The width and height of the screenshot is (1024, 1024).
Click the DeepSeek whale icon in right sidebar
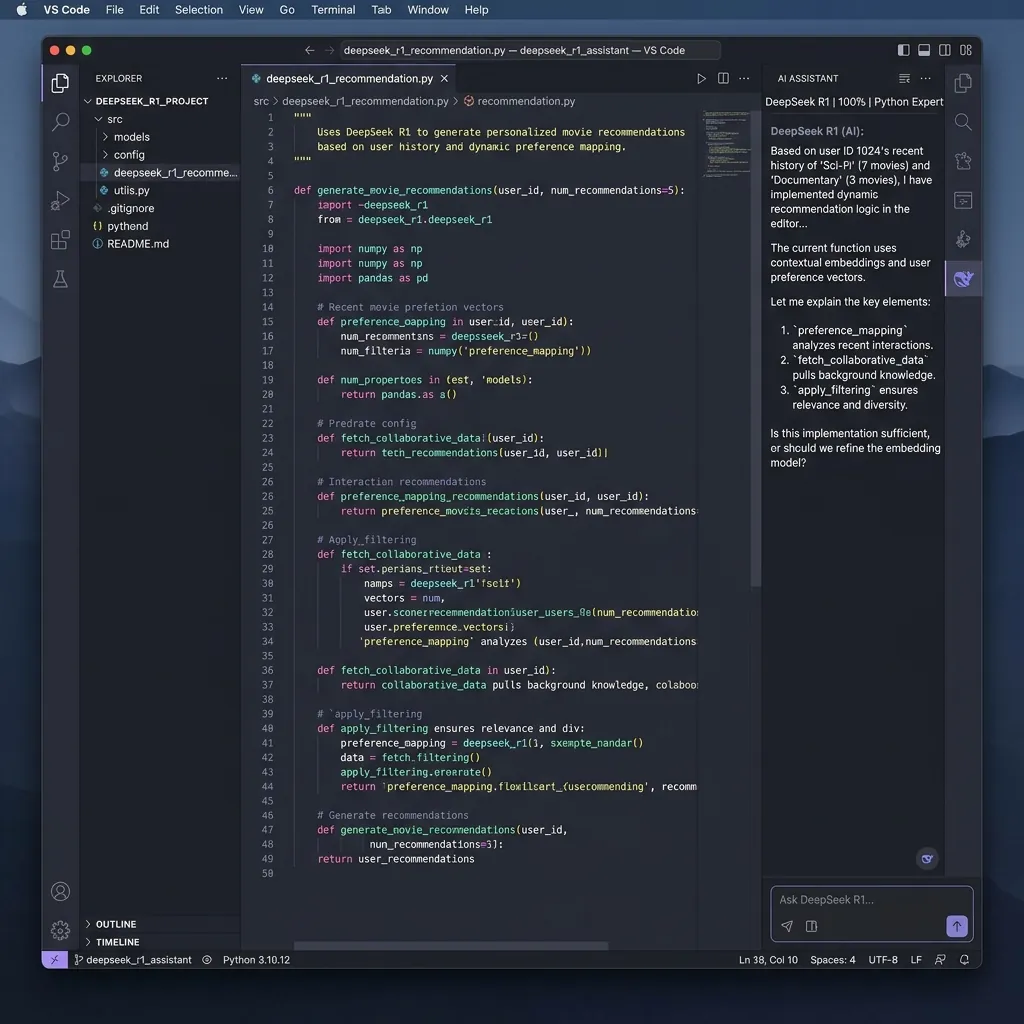tap(963, 279)
